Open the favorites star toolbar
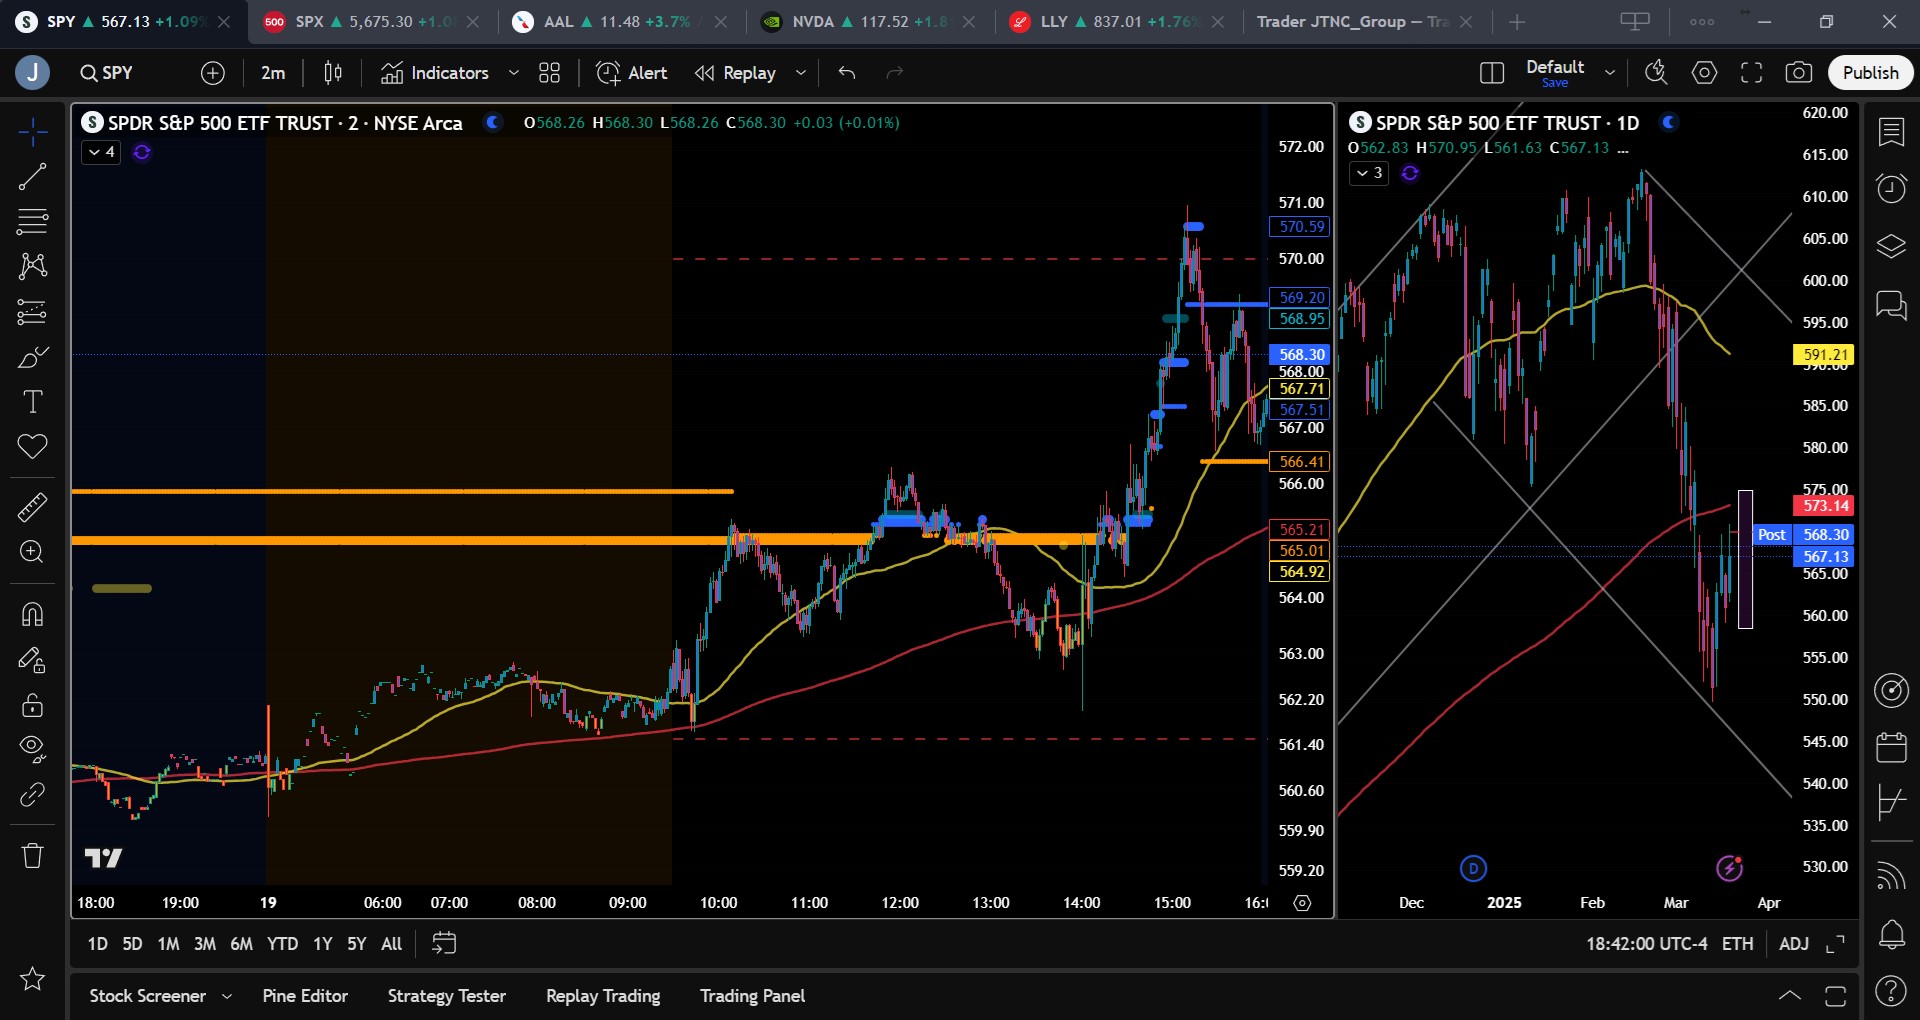 point(32,979)
